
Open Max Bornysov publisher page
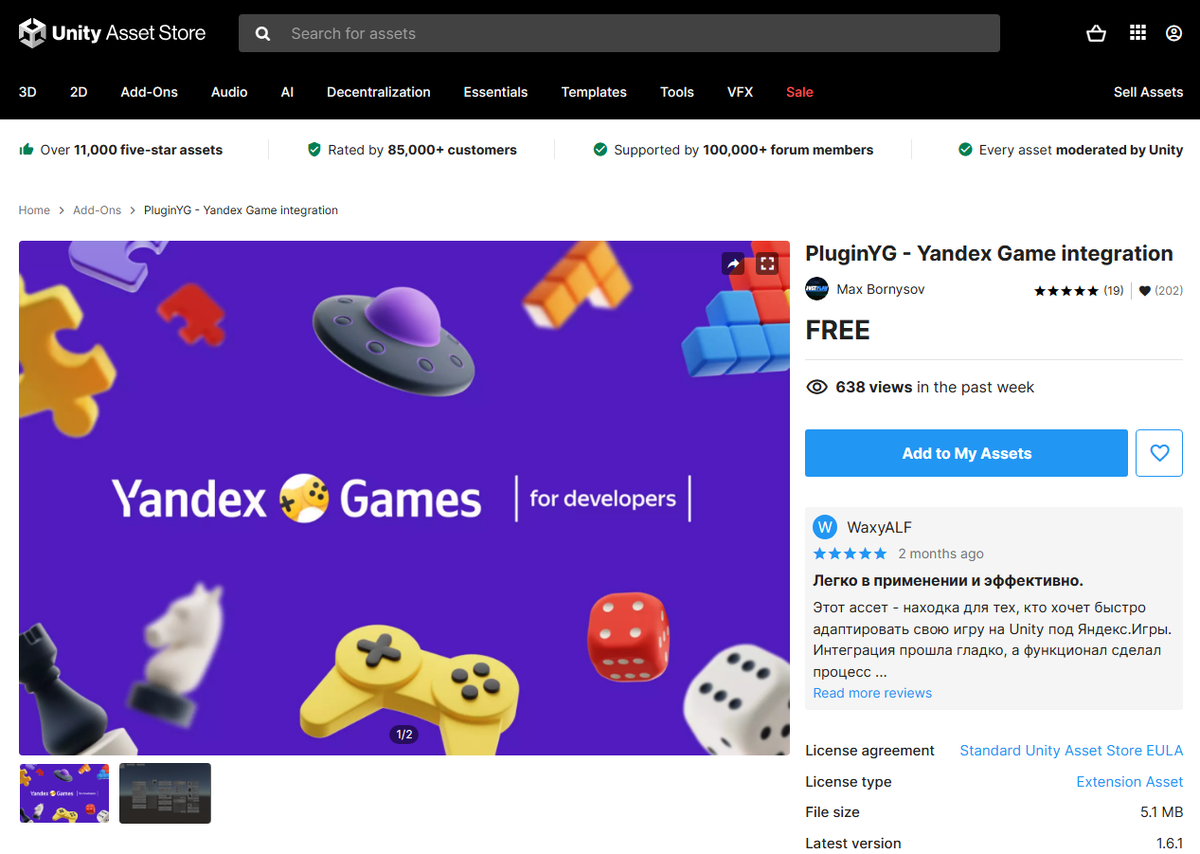coord(880,289)
